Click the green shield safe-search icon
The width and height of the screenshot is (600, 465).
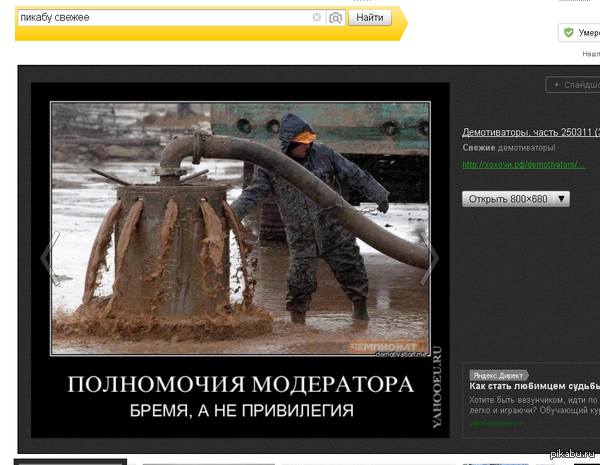pyautogui.click(x=569, y=33)
